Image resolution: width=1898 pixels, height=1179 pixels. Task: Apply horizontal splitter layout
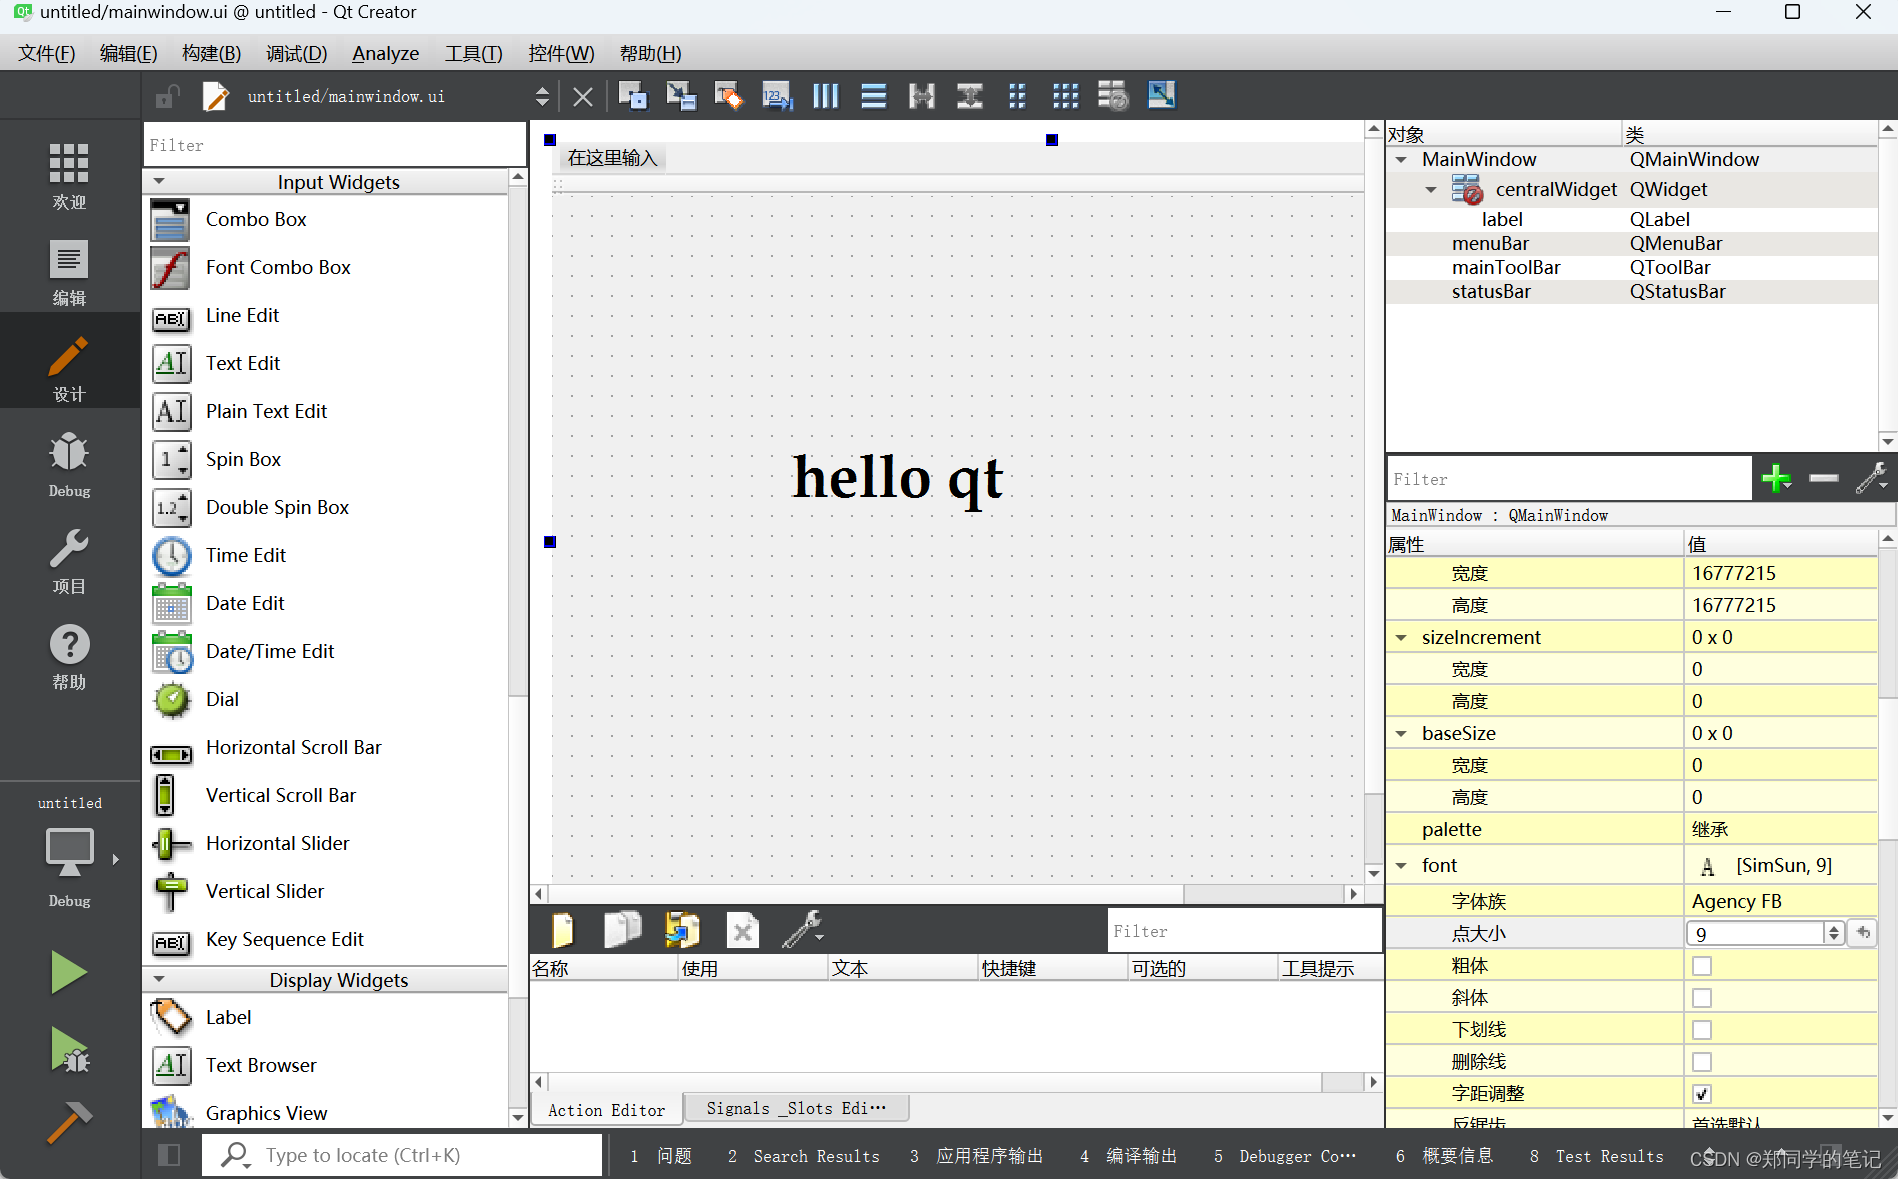(x=921, y=96)
